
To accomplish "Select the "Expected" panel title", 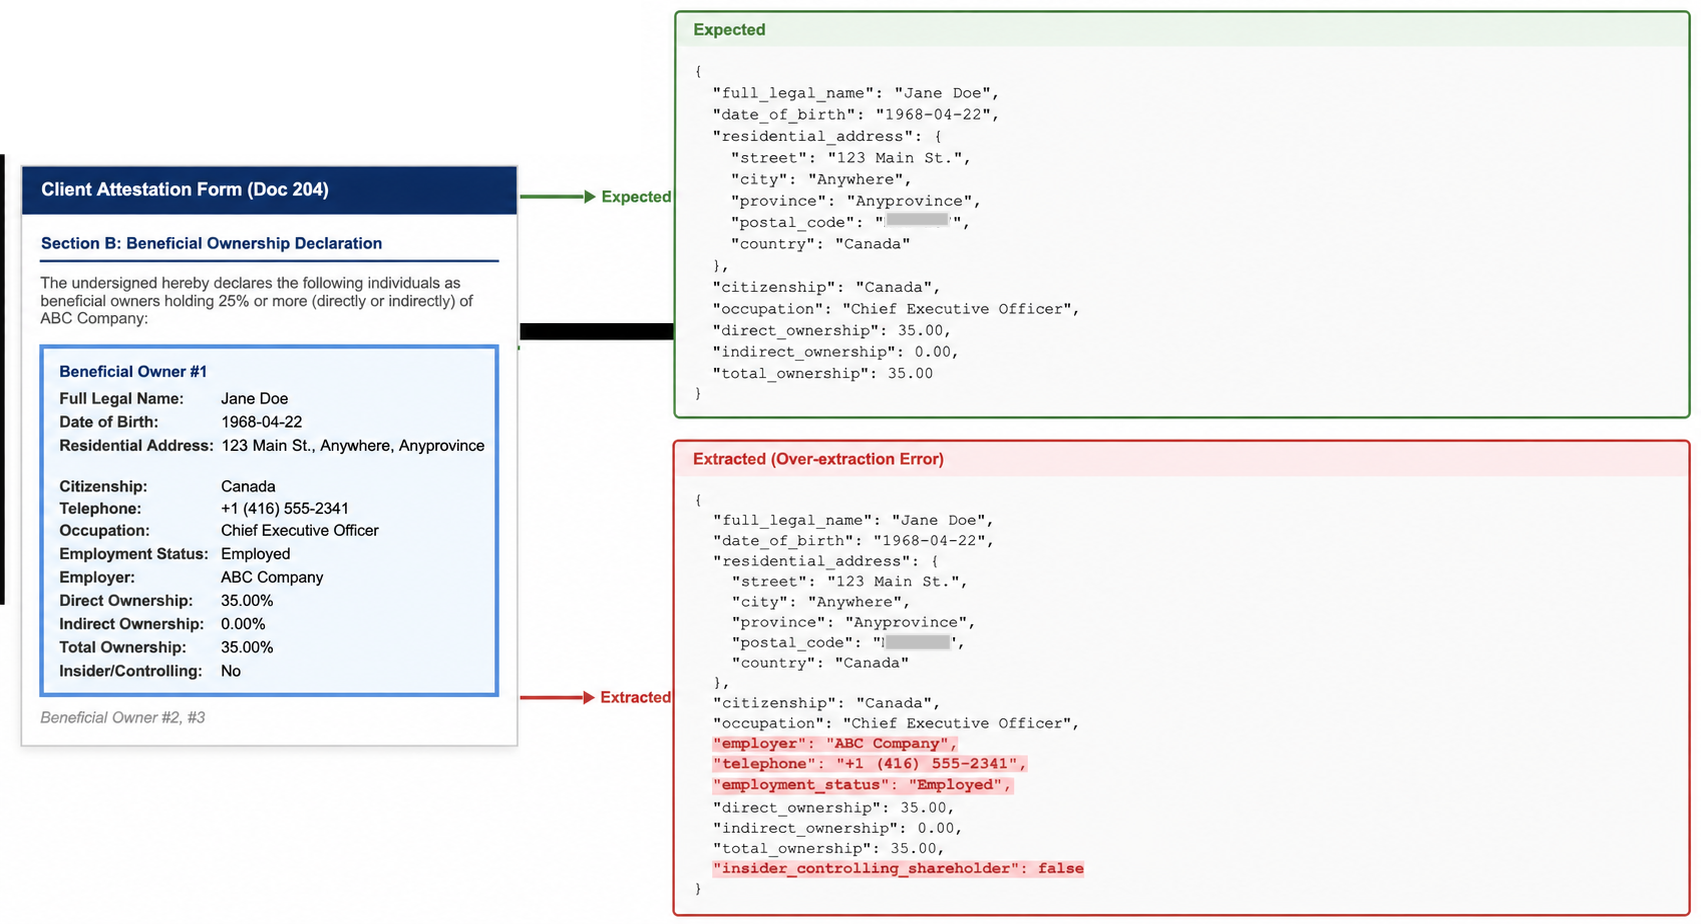I will [729, 30].
